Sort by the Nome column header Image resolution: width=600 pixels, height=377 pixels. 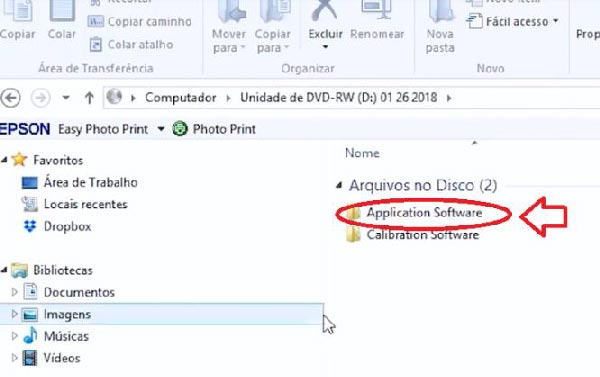(362, 153)
